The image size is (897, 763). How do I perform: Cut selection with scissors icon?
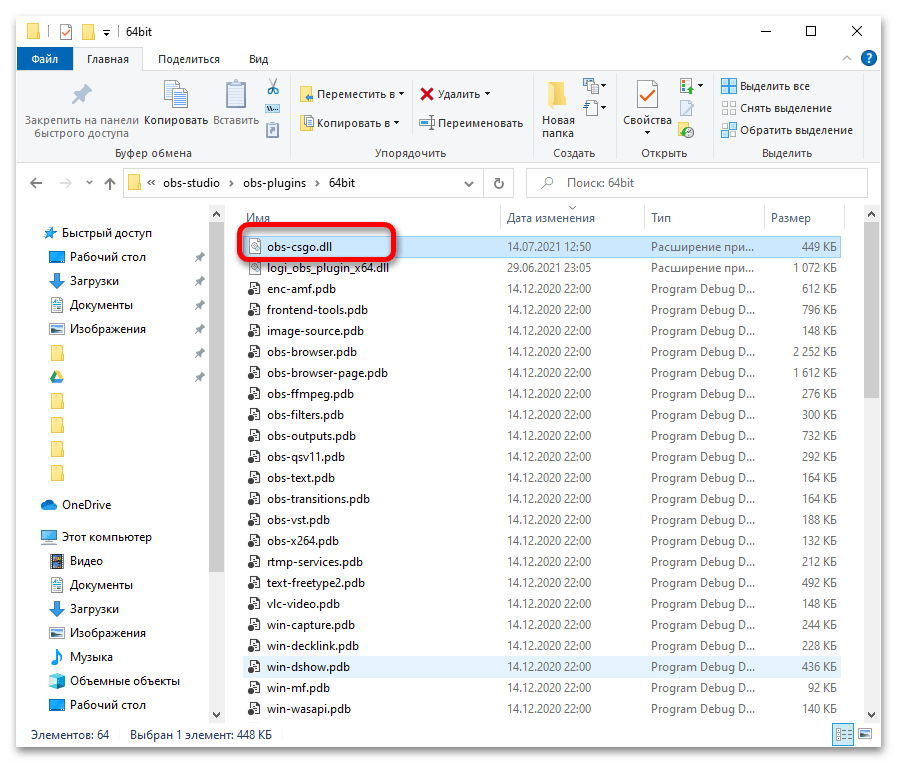tap(273, 86)
